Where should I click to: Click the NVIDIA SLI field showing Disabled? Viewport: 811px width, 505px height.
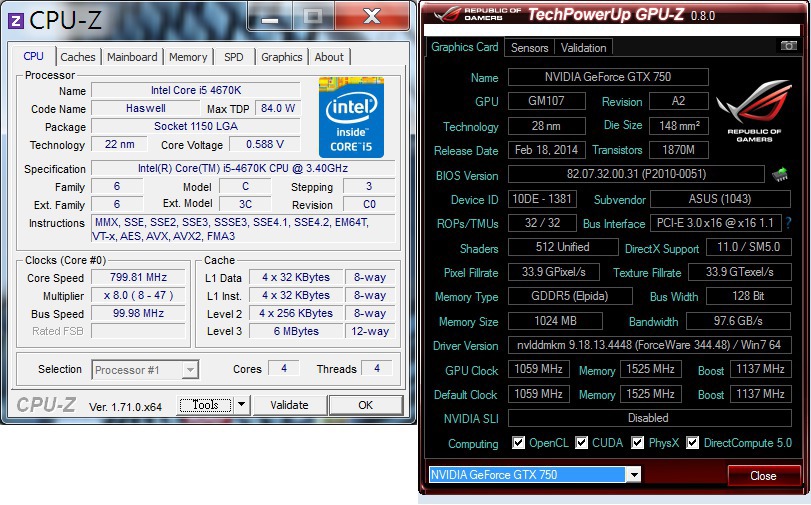(650, 418)
